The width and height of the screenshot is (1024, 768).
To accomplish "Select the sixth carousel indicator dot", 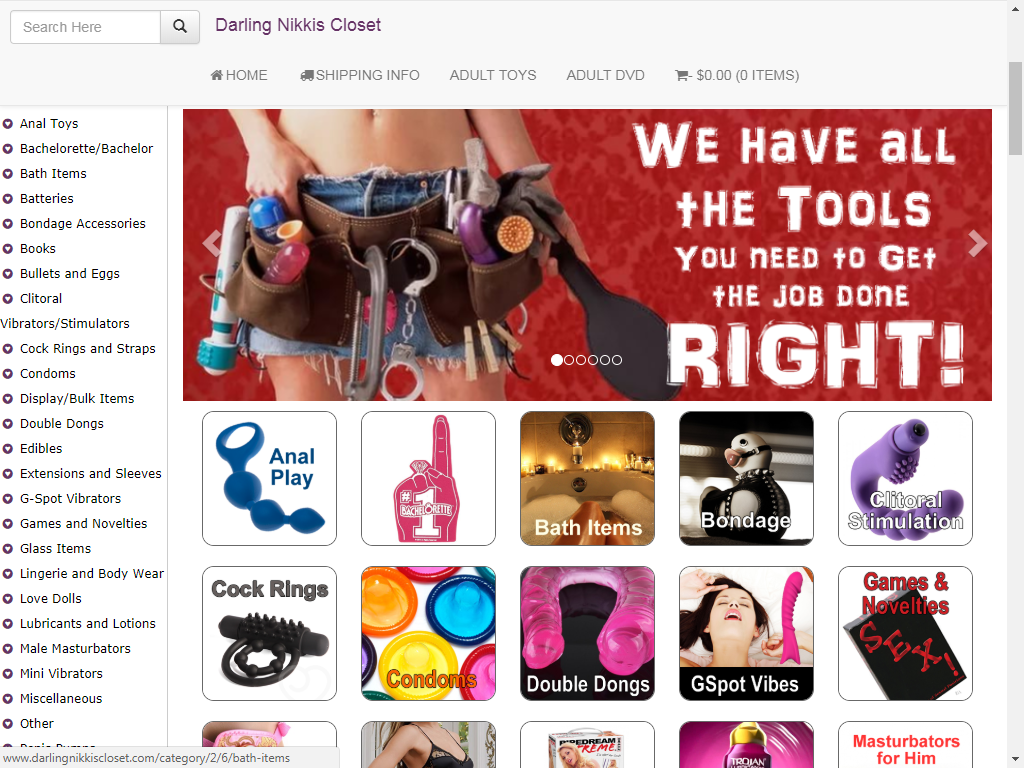I will coord(617,360).
